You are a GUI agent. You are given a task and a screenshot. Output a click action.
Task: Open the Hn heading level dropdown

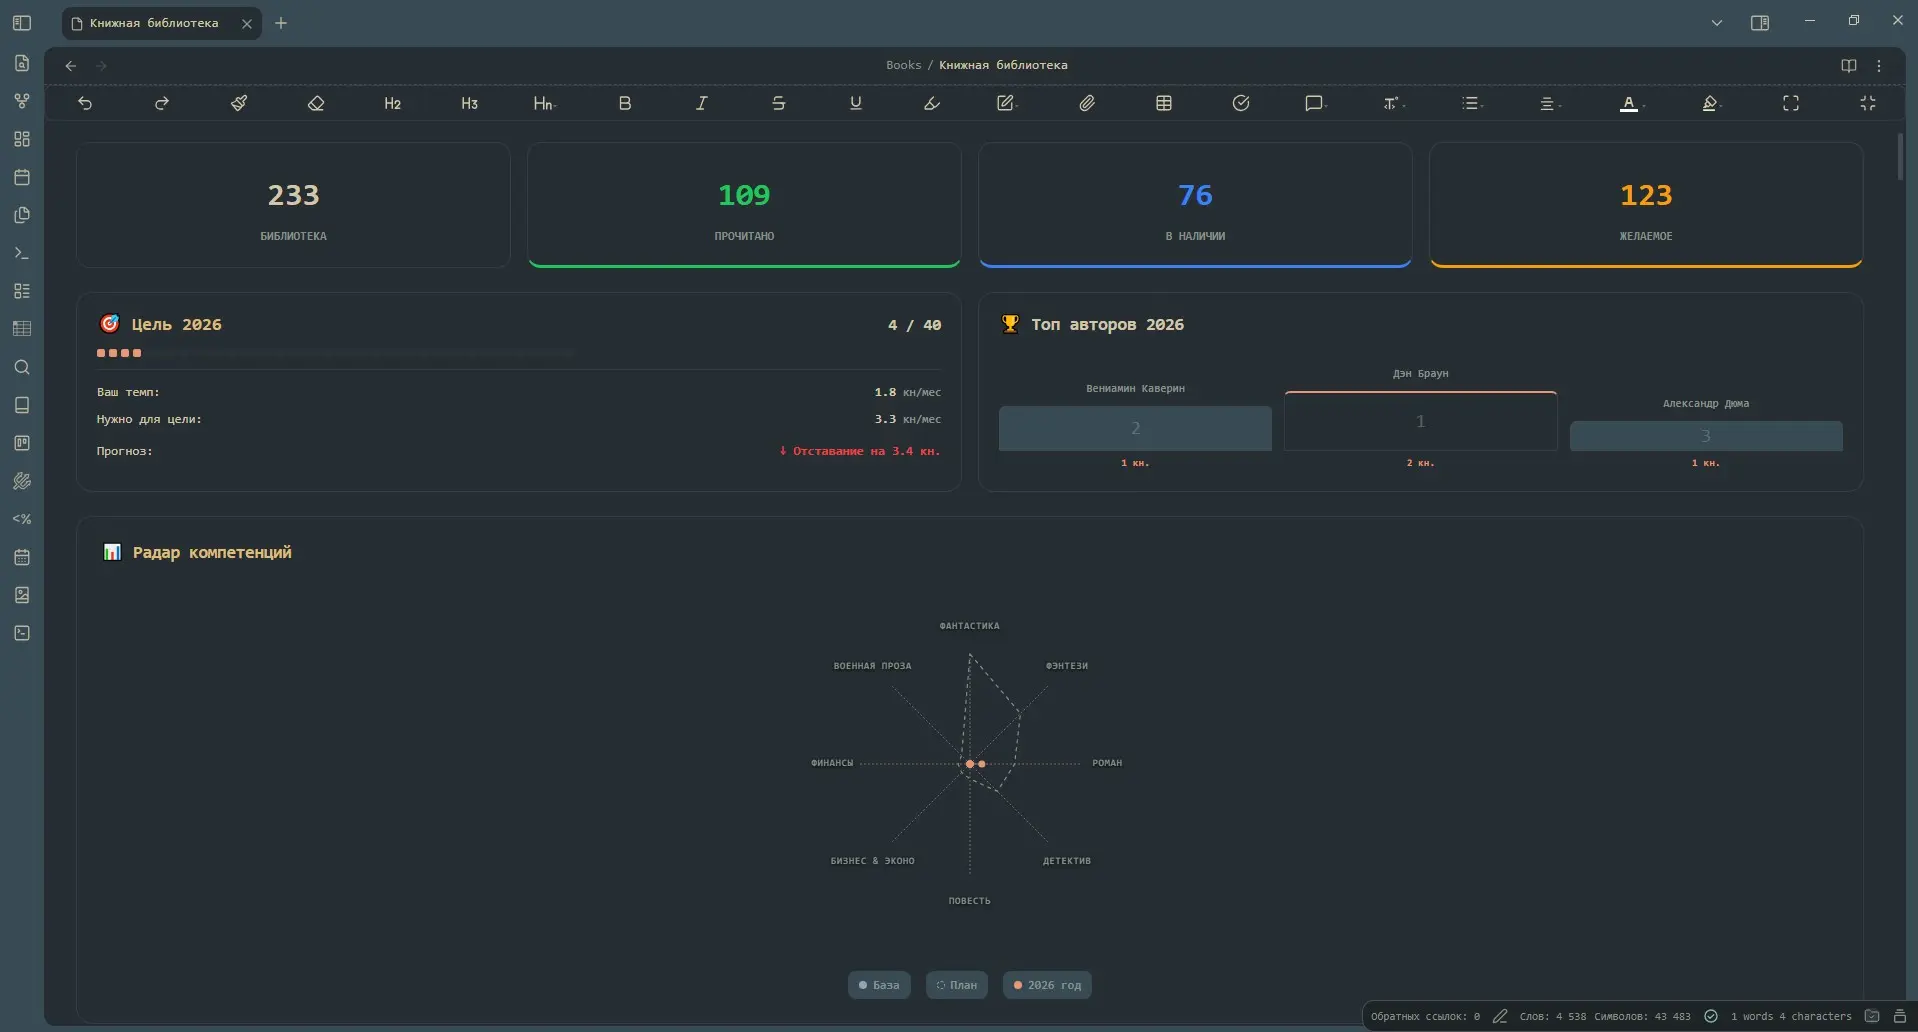545,103
